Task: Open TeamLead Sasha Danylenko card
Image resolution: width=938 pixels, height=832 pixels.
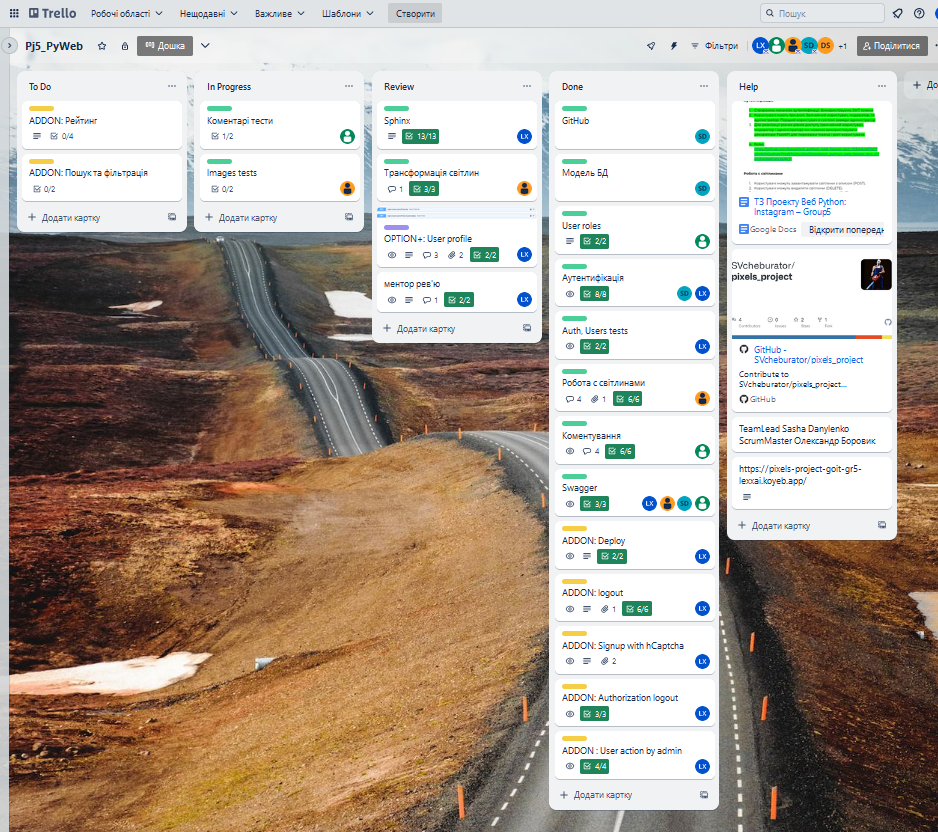Action: click(811, 435)
